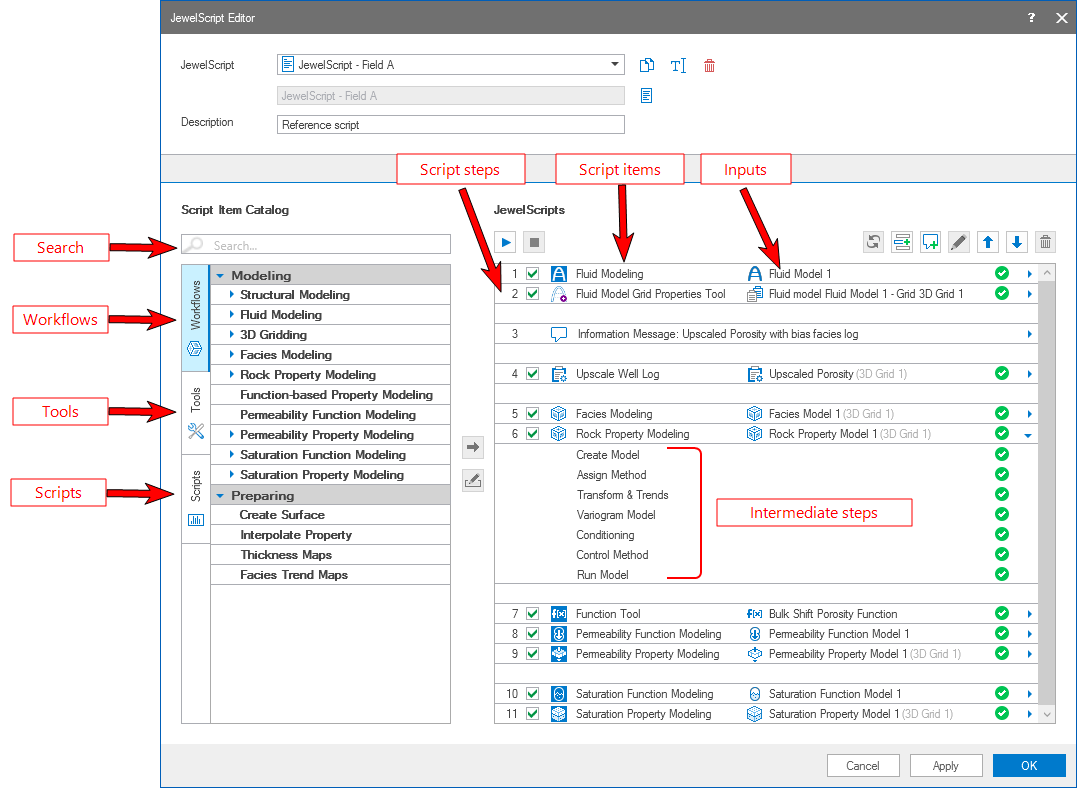The width and height of the screenshot is (1077, 788).
Task: Click the pencil edit icon in steps toolbar
Action: tap(959, 242)
